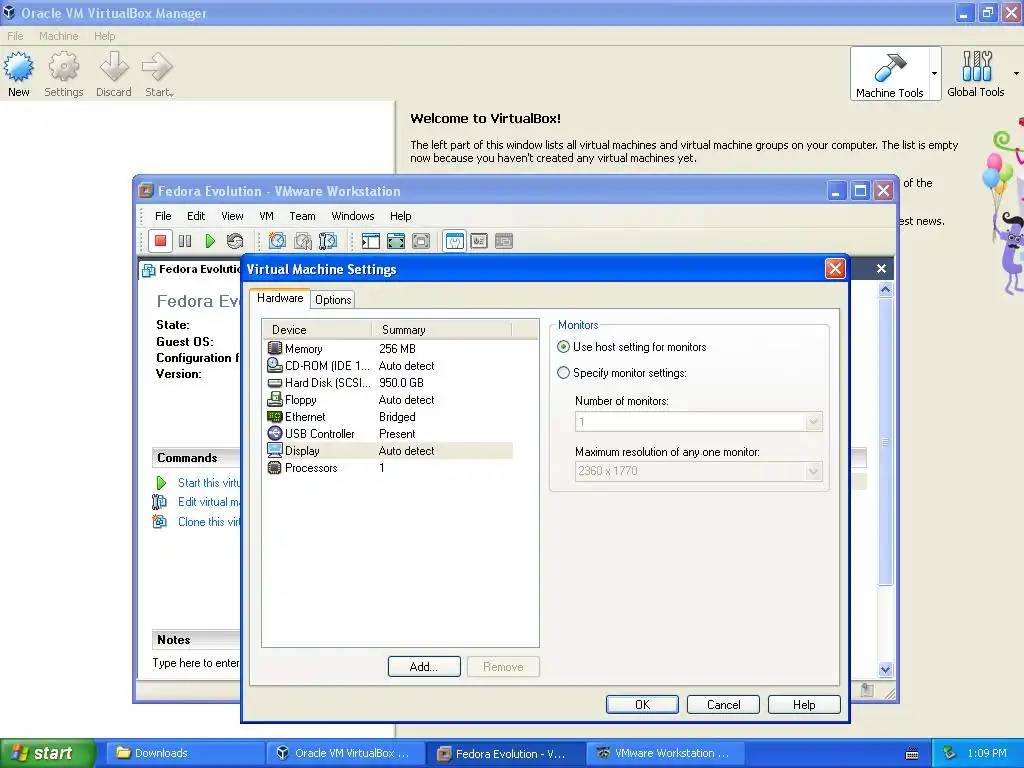Click the Quick Switch icon in VMware toolbar
Viewport: 1024px width, 768px height.
(421, 241)
